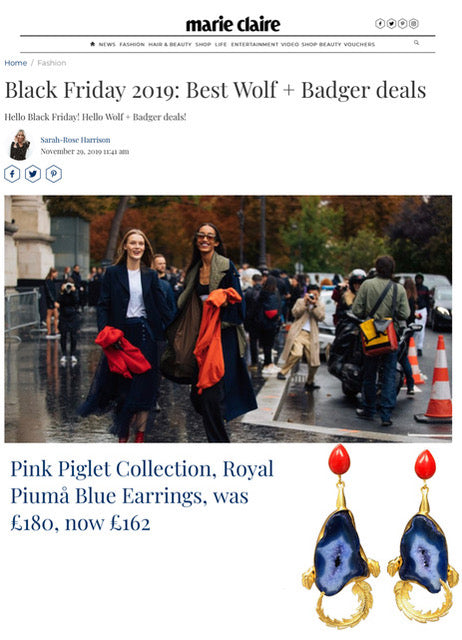Open the header Pinterest icon
The height and width of the screenshot is (640, 462).
tap(402, 24)
